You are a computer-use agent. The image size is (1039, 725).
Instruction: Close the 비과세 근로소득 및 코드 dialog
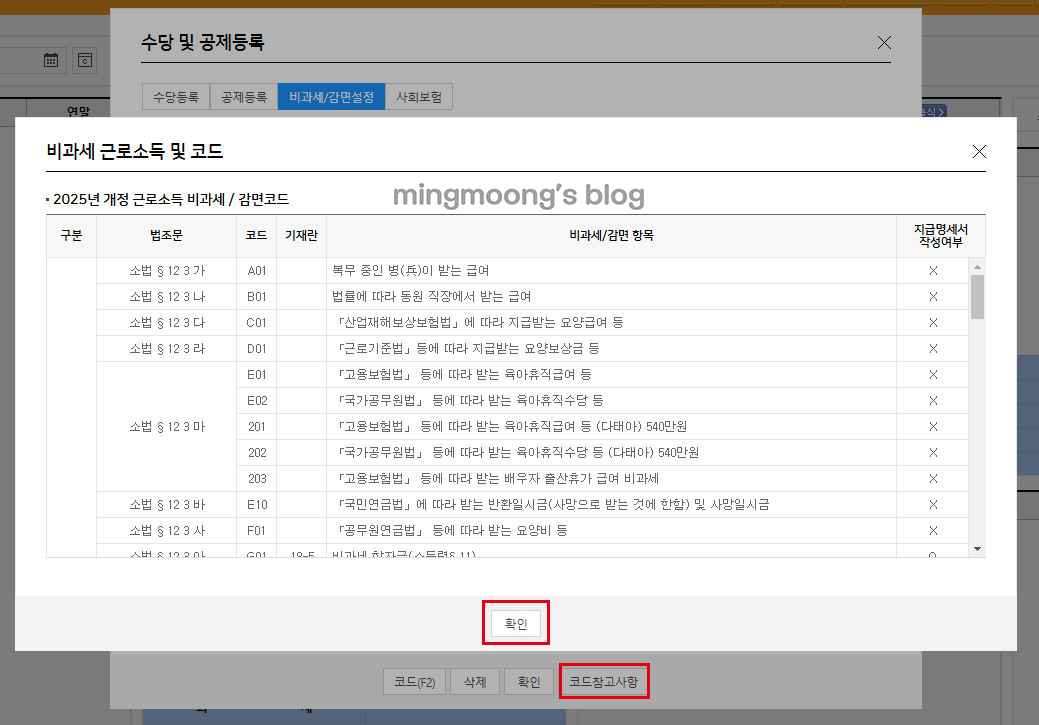[979, 151]
